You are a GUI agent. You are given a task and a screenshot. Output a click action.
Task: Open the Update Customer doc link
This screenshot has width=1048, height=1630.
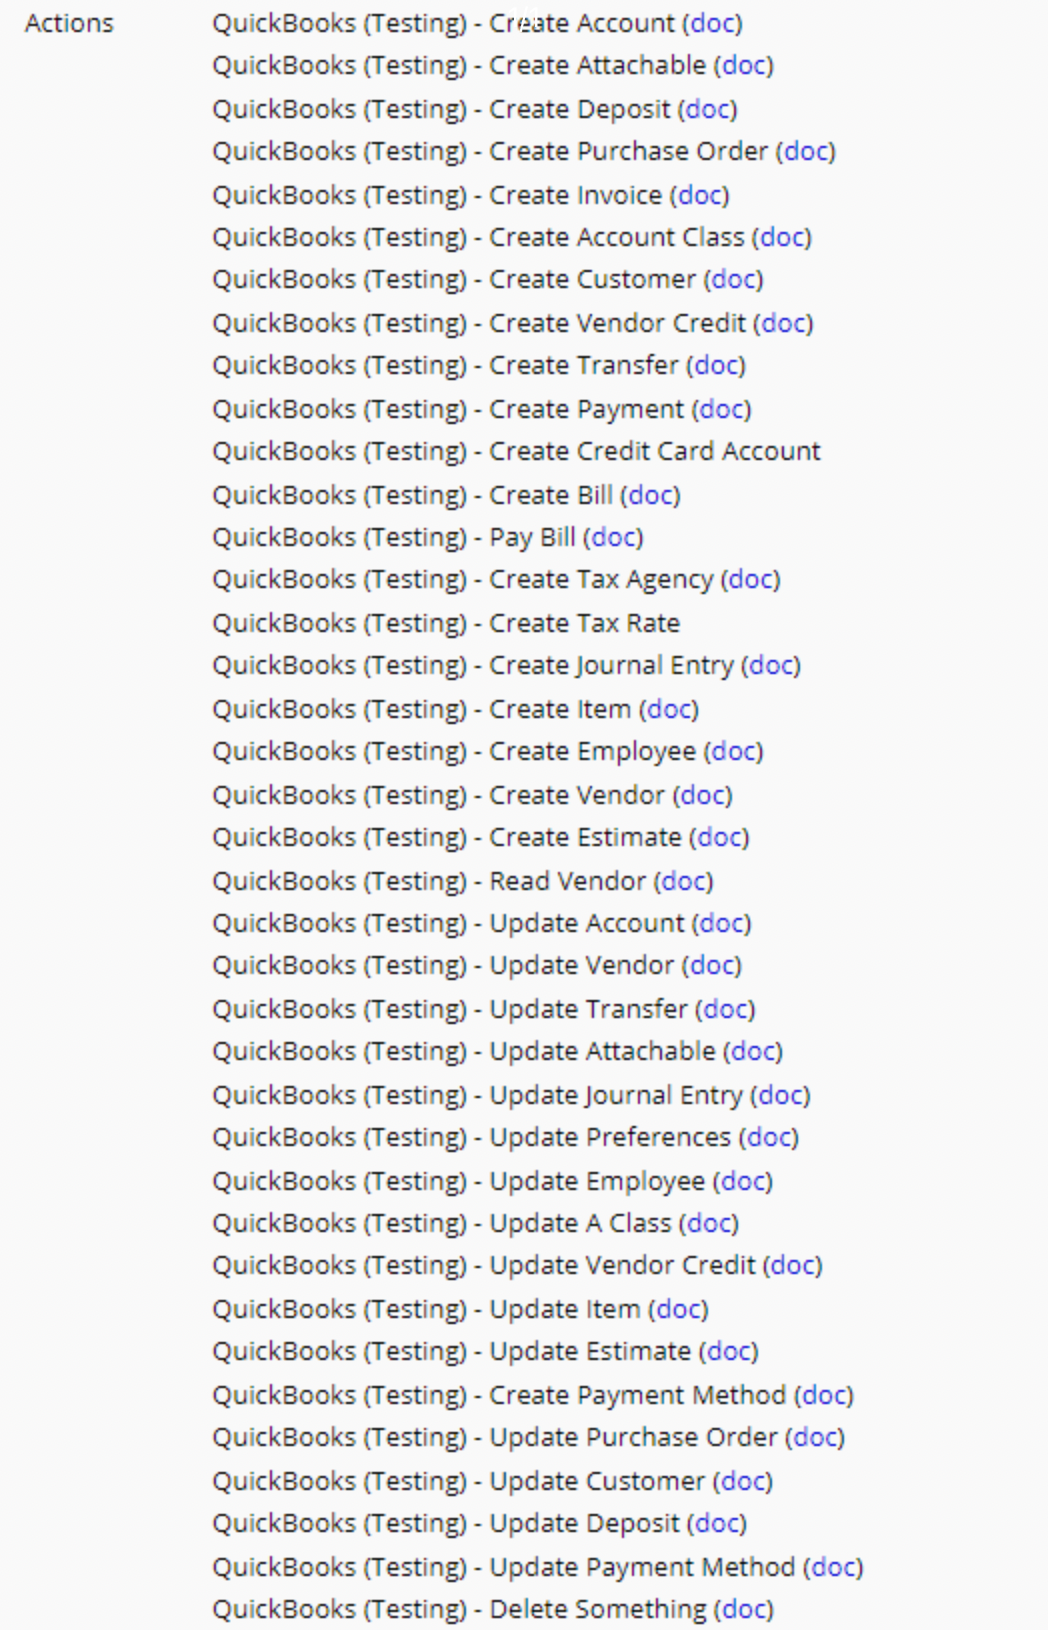coord(745,1482)
